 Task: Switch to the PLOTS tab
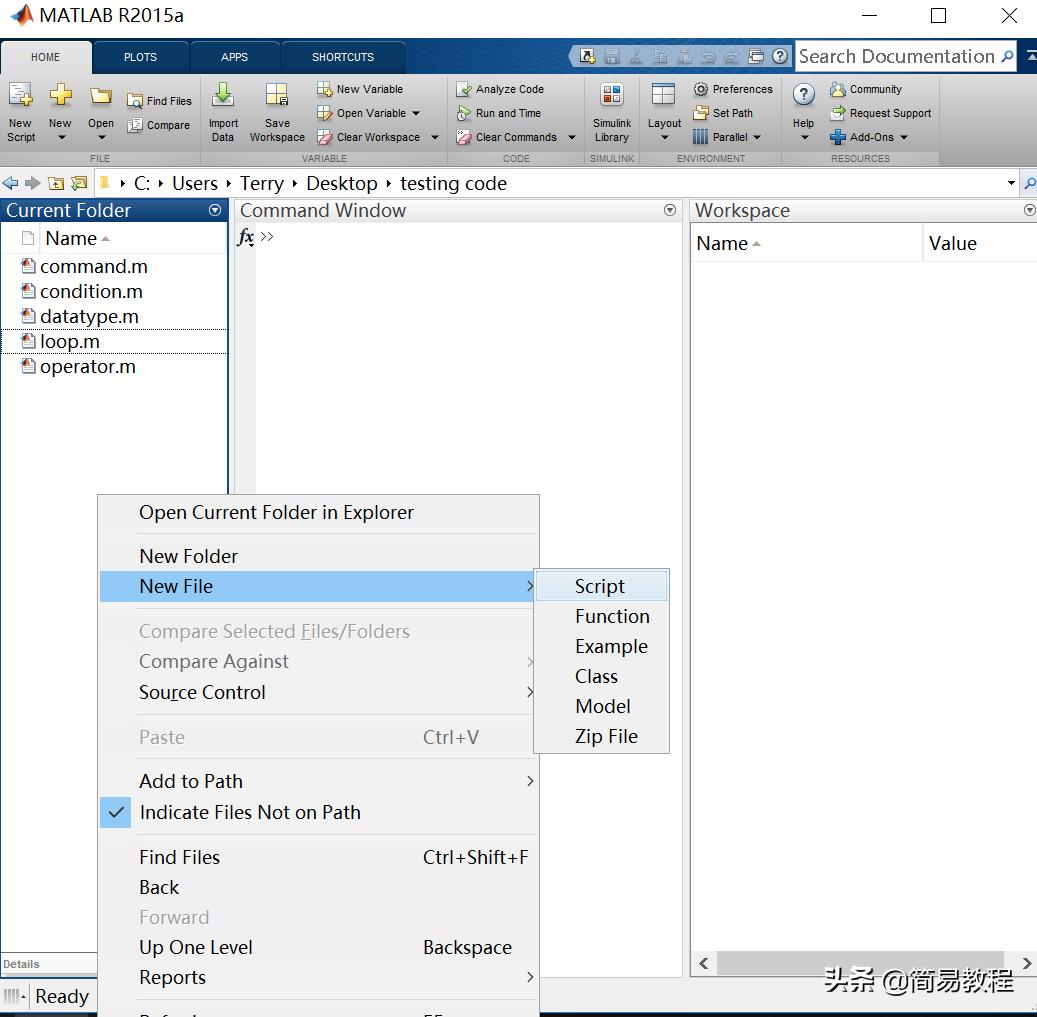[140, 57]
